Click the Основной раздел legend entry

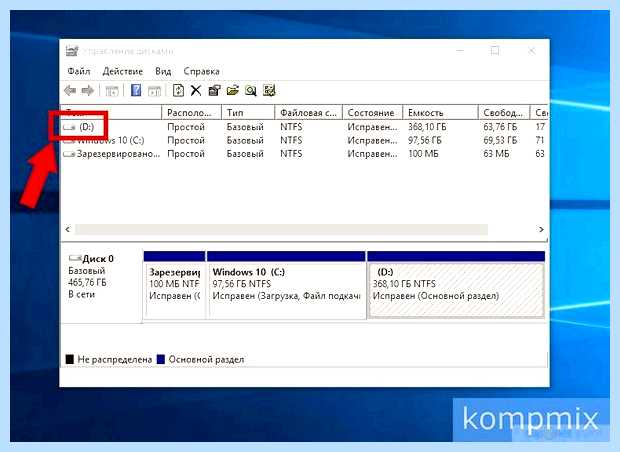tap(200, 359)
